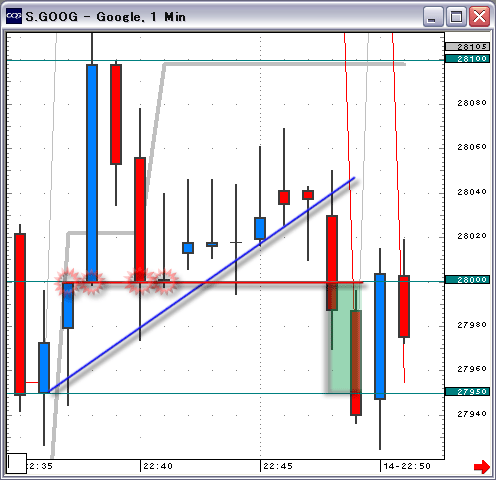The image size is (496, 480).
Task: Click the green shaded rectangle region
Action: [x=344, y=338]
